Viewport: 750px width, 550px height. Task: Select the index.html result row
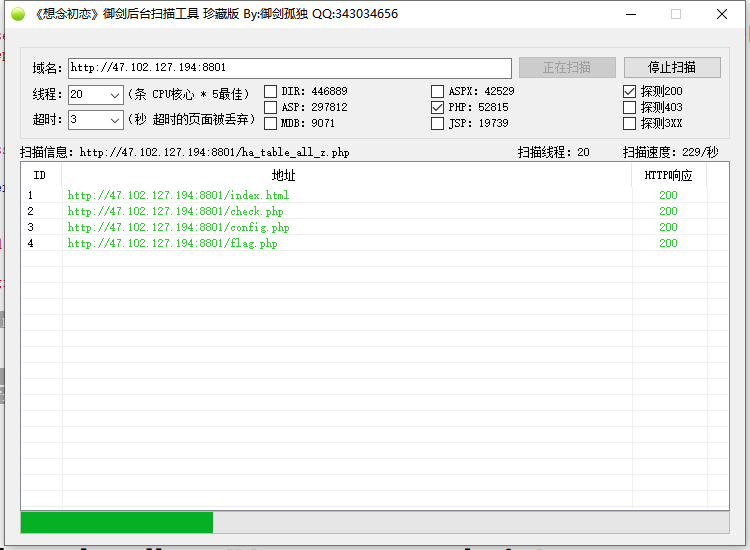point(375,195)
